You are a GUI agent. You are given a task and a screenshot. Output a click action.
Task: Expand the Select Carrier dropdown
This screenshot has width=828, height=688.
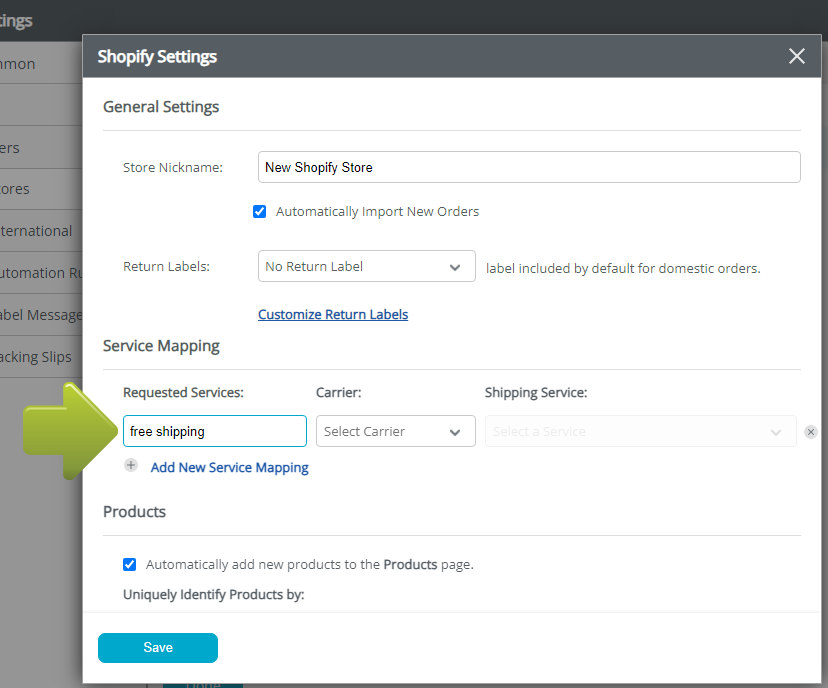coord(396,431)
